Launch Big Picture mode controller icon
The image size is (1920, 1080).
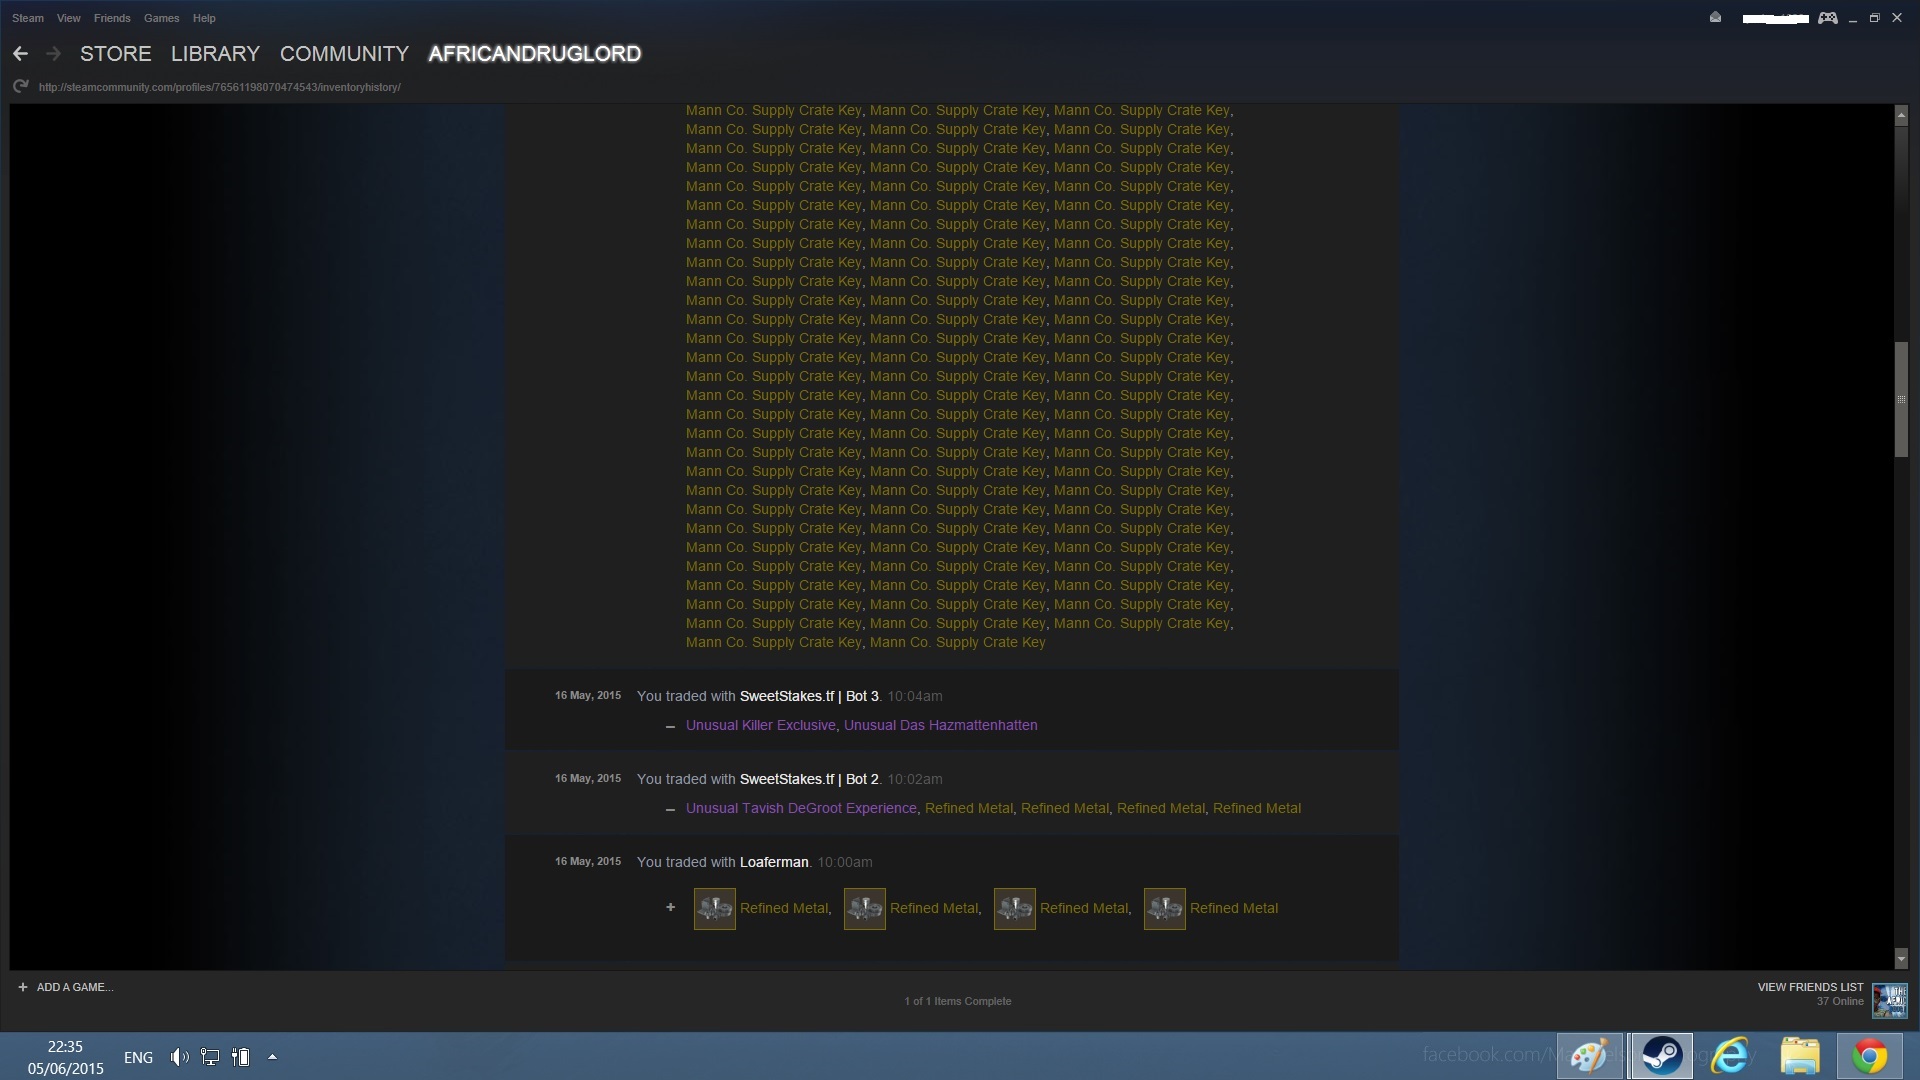pos(1827,18)
